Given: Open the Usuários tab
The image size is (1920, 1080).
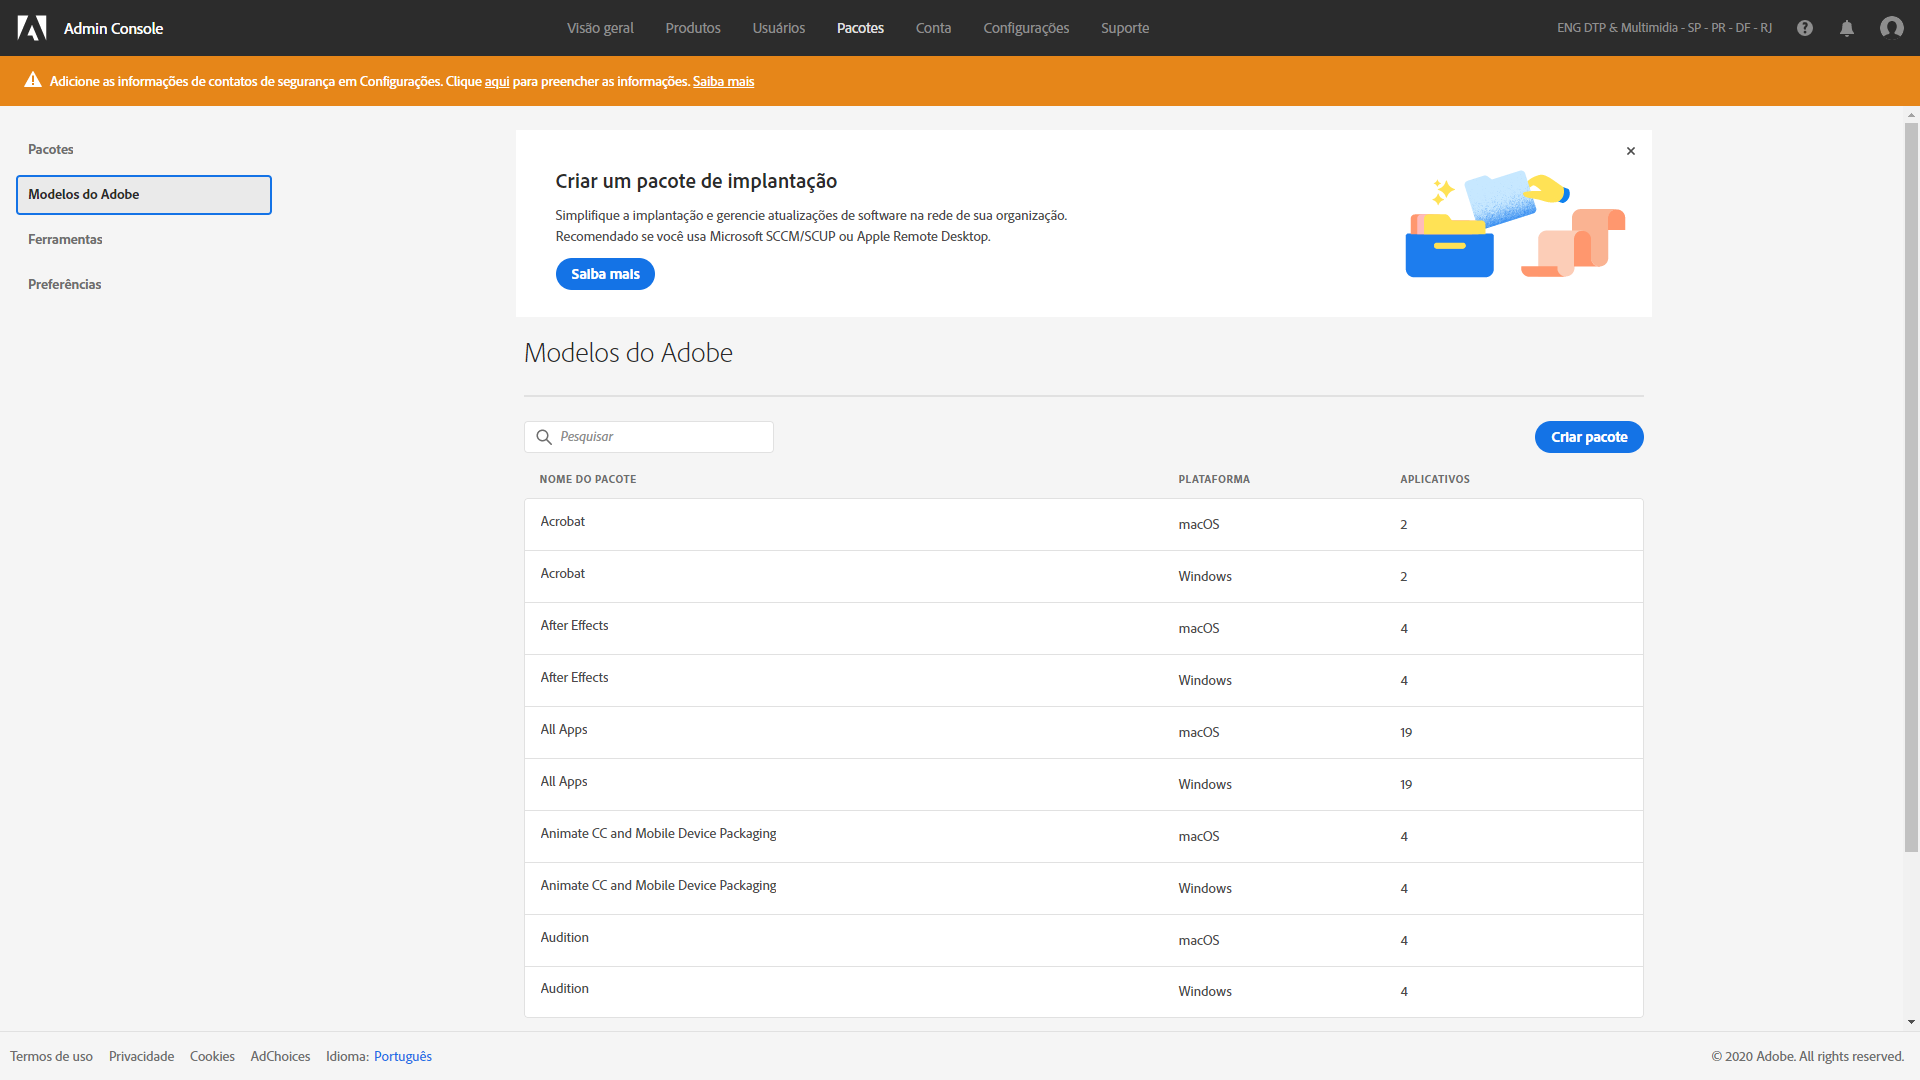Looking at the screenshot, I should click(x=779, y=28).
